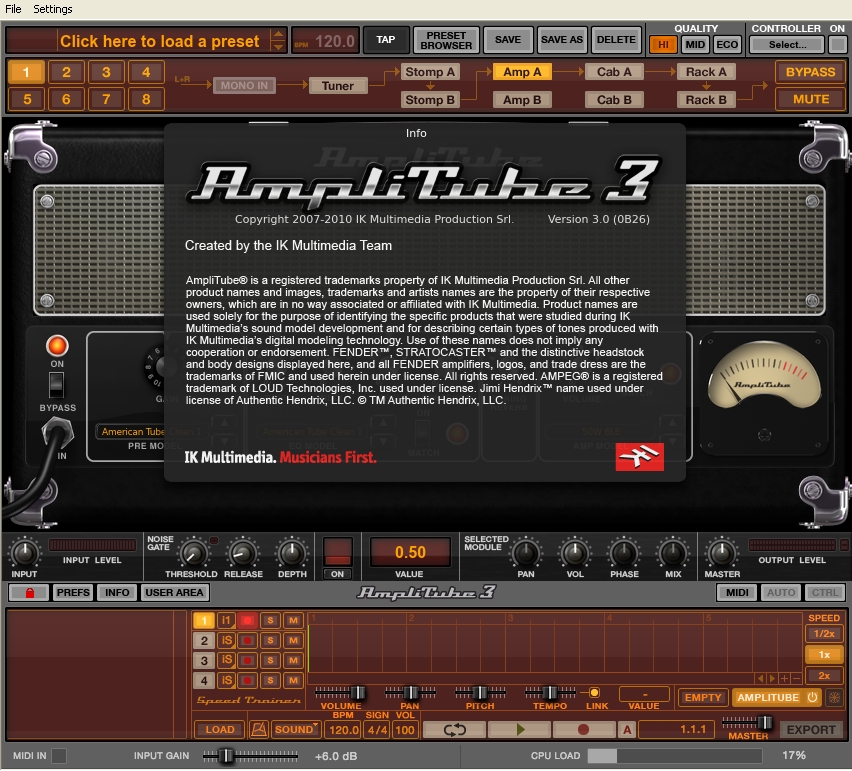Mute track 2 with M button
This screenshot has width=852, height=771.
pos(292,641)
